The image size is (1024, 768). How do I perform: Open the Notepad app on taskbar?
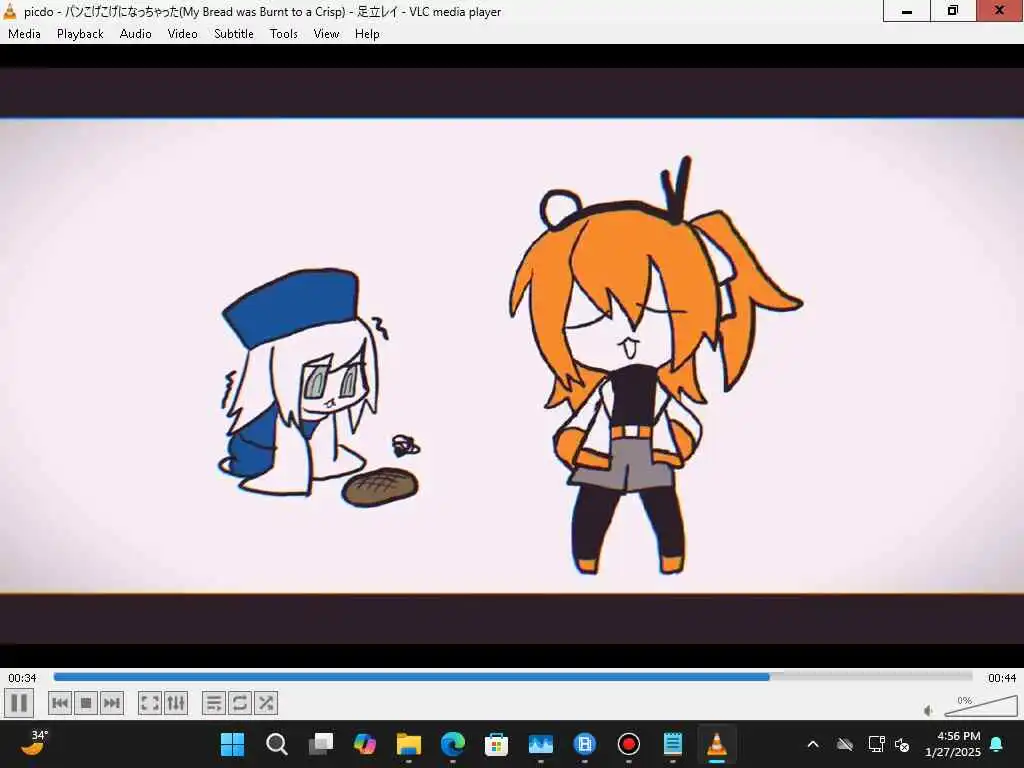tap(673, 744)
